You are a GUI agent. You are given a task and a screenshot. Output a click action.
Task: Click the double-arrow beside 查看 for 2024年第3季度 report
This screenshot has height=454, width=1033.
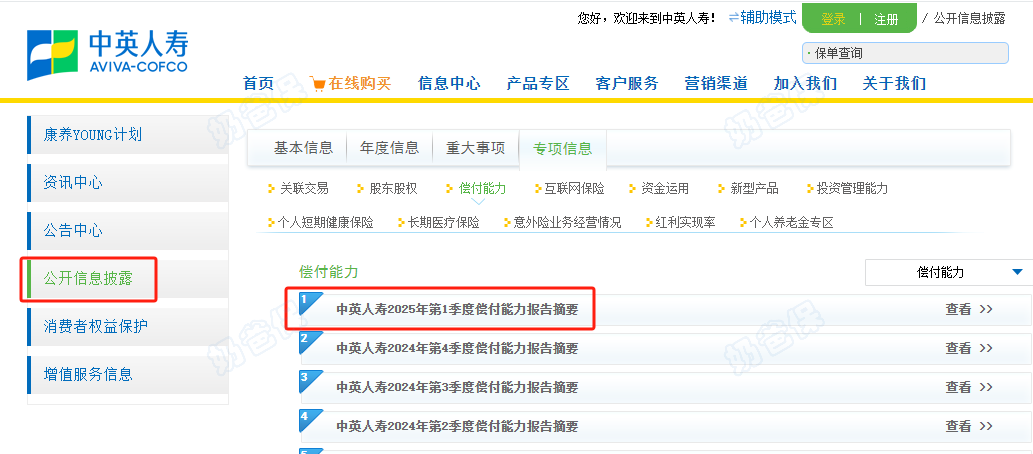[985, 387]
